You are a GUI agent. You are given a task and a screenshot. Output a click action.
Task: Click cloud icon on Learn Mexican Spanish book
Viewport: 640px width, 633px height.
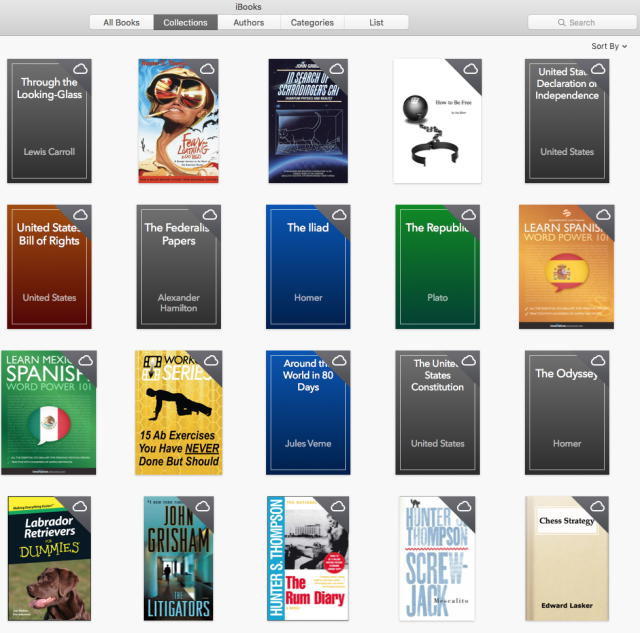click(86, 360)
